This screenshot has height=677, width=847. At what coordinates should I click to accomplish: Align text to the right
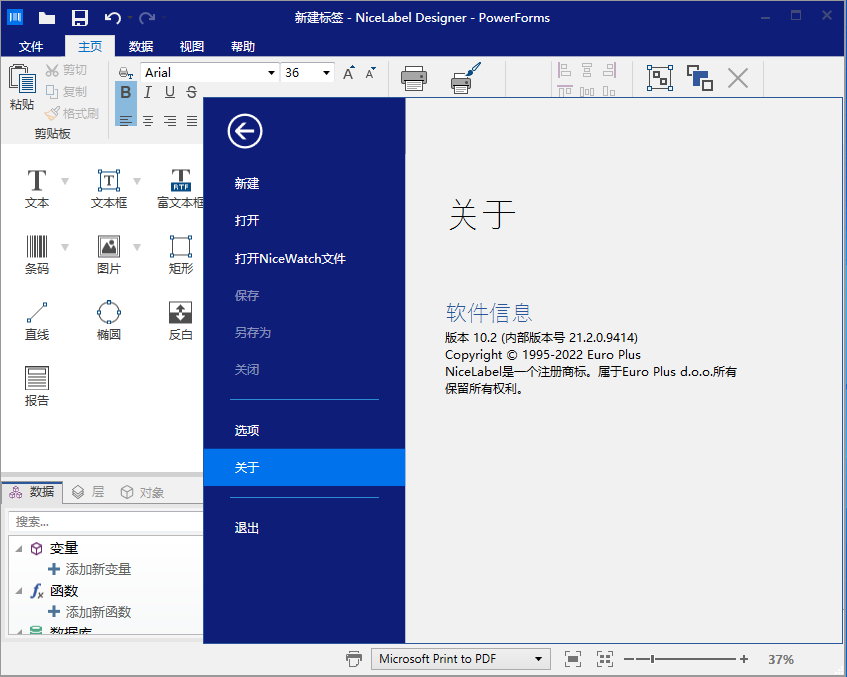pos(170,120)
